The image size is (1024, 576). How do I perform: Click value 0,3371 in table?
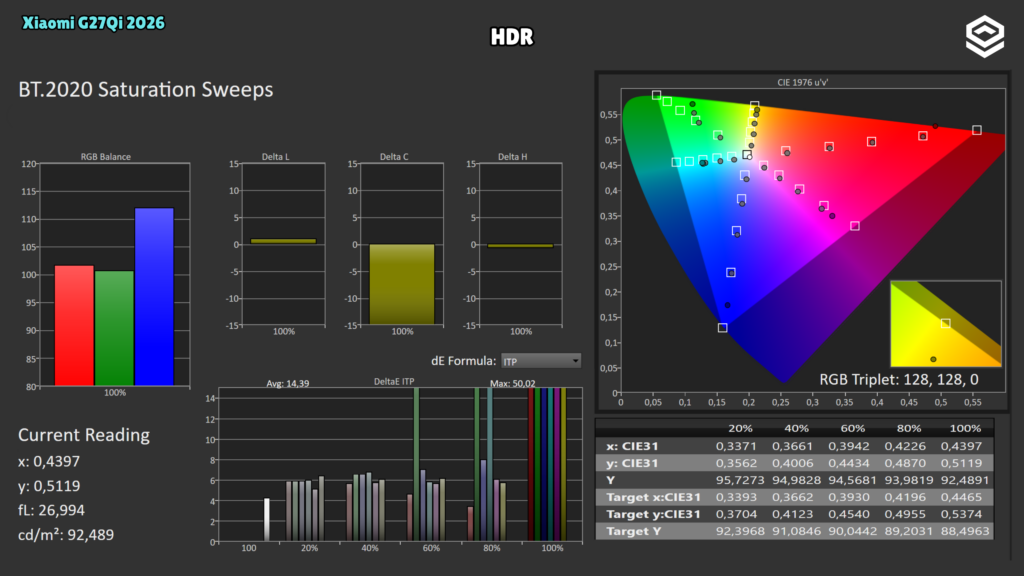click(736, 446)
